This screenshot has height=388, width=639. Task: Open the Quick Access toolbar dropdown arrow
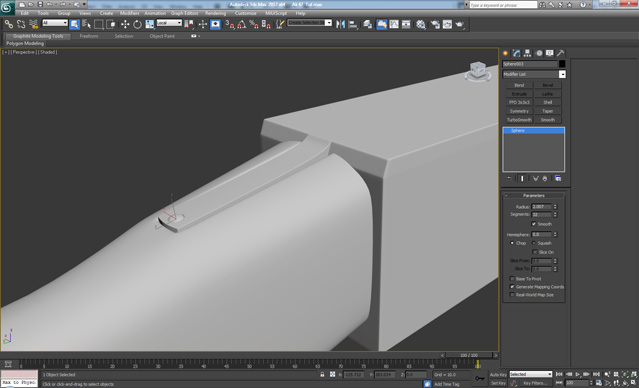coord(84,4)
